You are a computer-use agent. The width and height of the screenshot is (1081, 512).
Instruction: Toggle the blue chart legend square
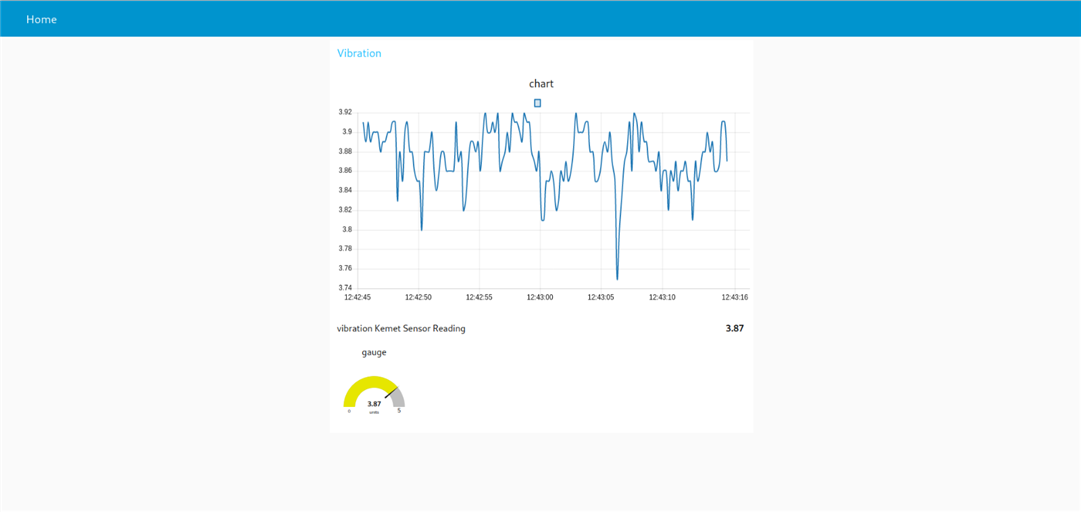point(537,103)
